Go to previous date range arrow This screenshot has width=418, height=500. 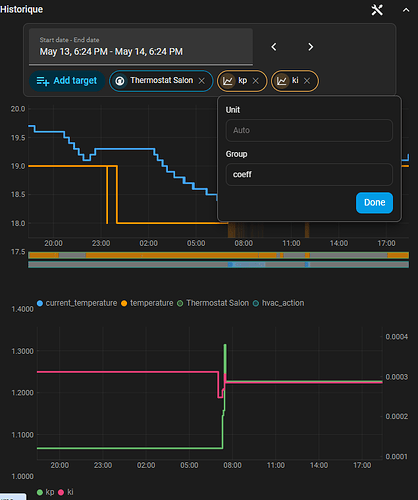pos(274,47)
